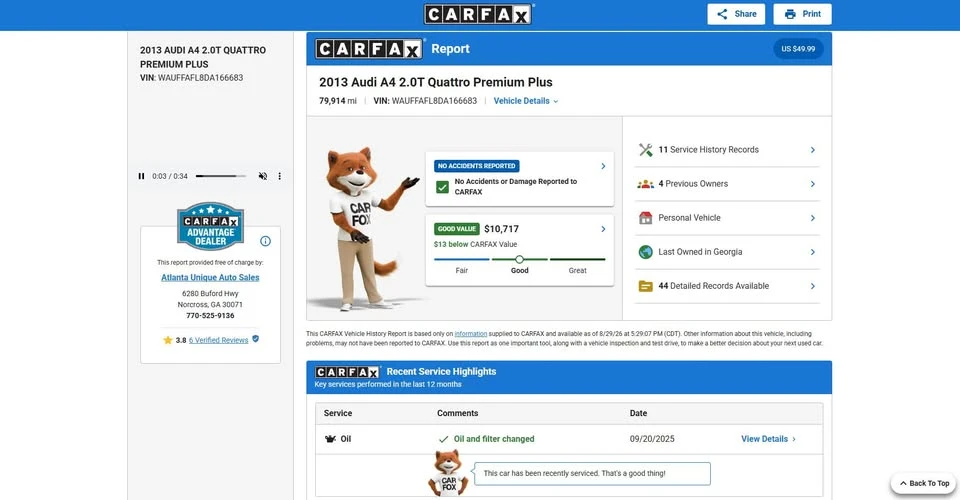Click the Oil and filter changed comment
This screenshot has height=500, width=960.
pos(493,439)
